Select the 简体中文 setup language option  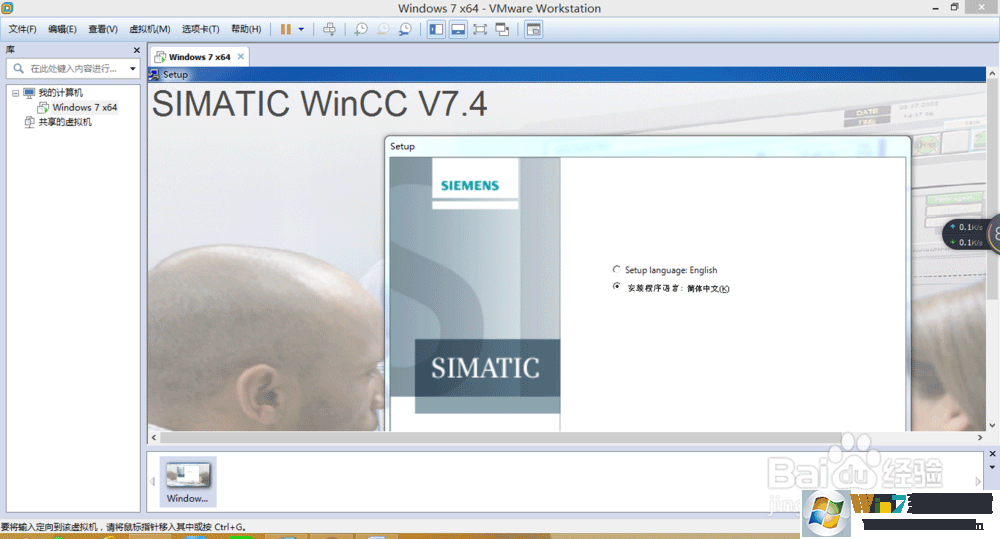[616, 288]
